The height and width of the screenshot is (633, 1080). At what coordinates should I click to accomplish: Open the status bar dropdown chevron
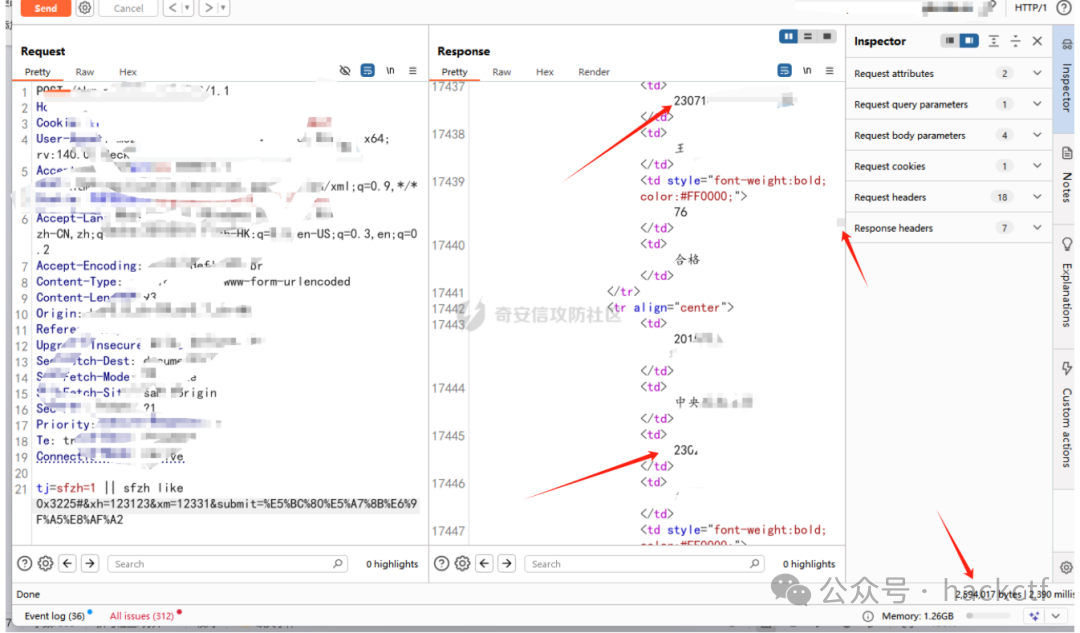1055,616
